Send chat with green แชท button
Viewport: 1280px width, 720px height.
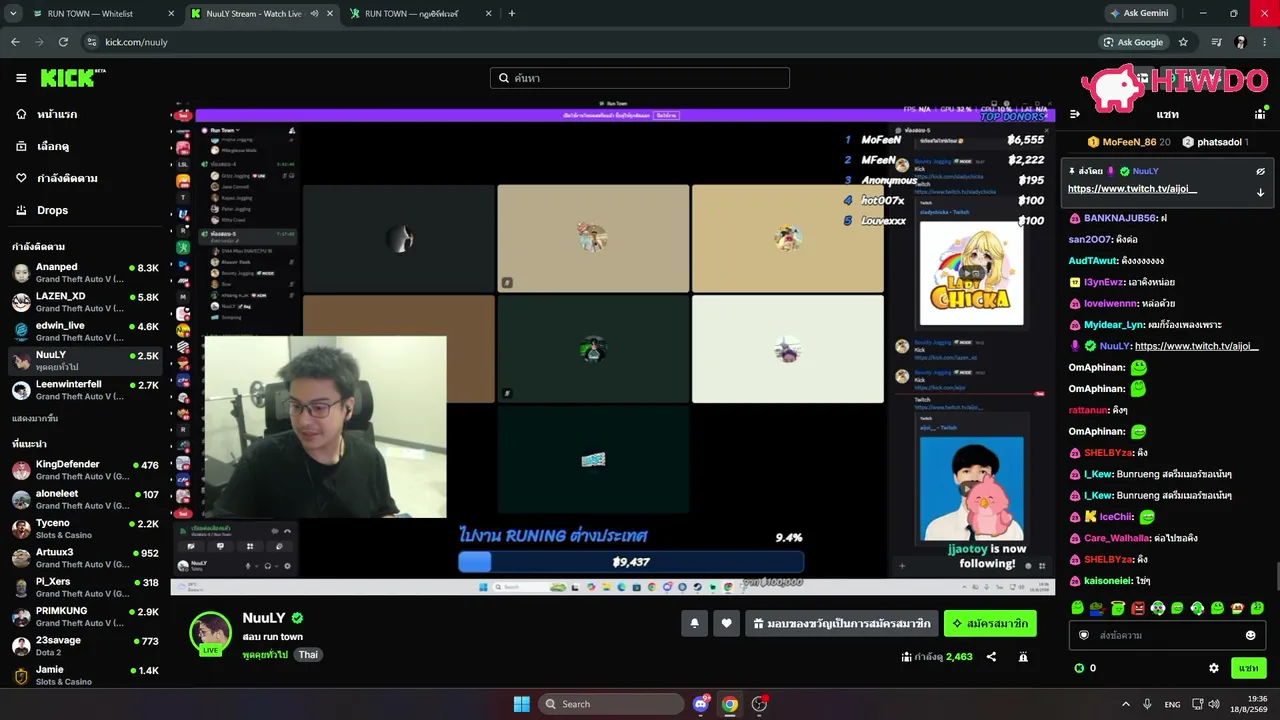click(1248, 668)
